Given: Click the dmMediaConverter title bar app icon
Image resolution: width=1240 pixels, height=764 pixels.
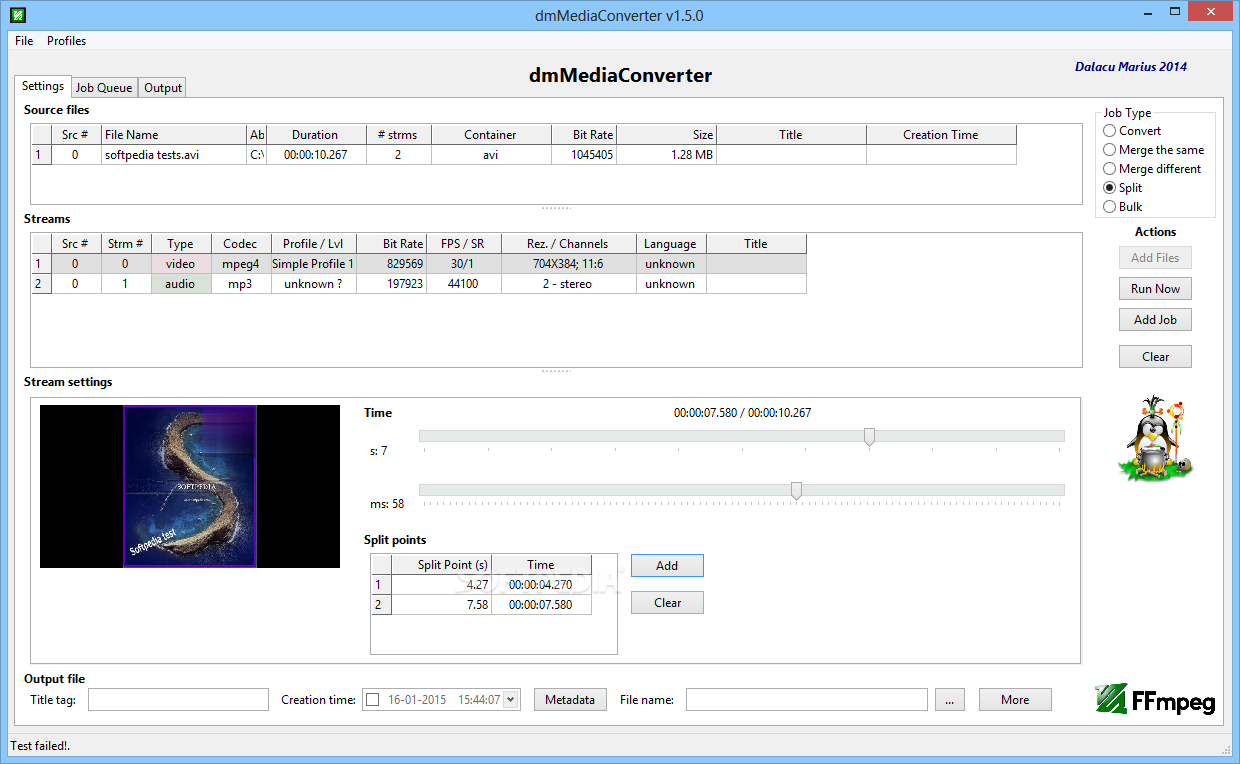Looking at the screenshot, I should tap(17, 15).
